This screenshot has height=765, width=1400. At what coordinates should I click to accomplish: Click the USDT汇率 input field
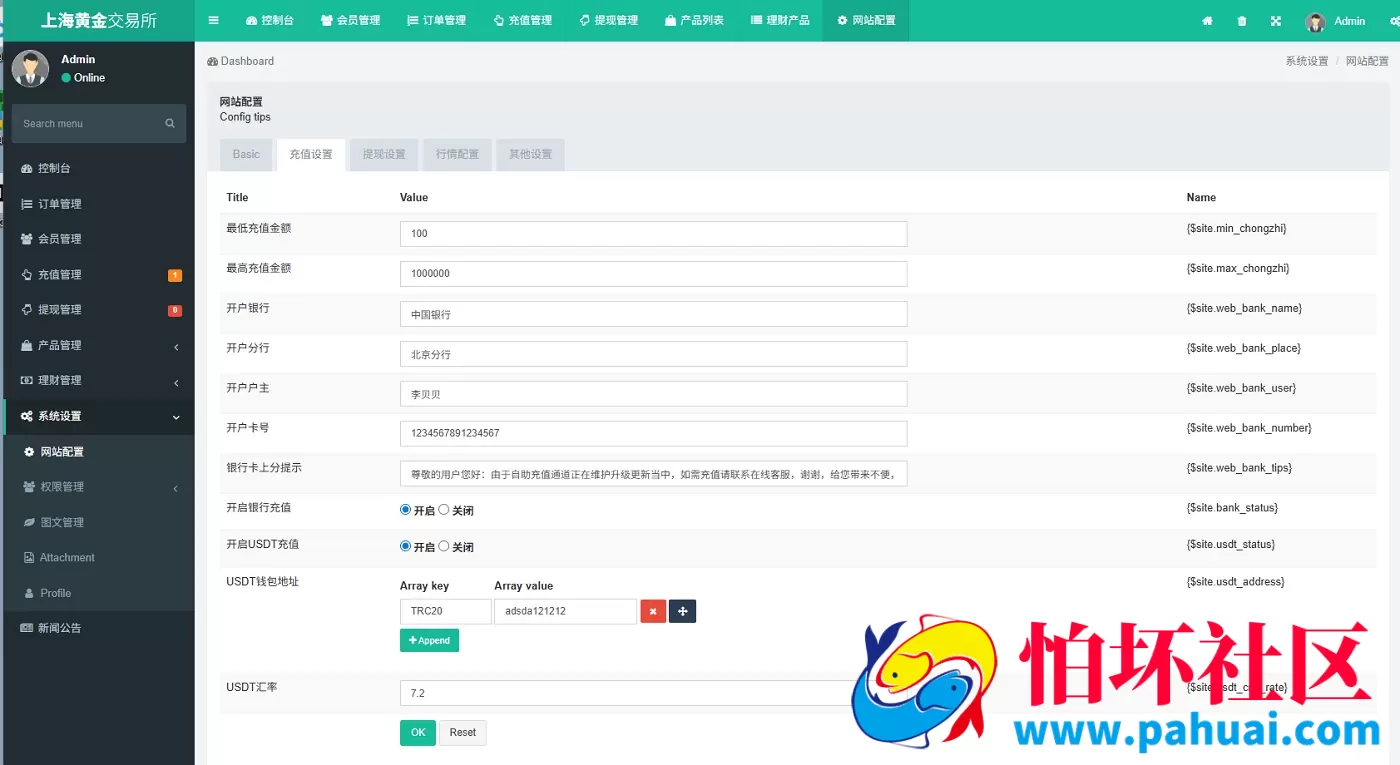pyautogui.click(x=653, y=693)
